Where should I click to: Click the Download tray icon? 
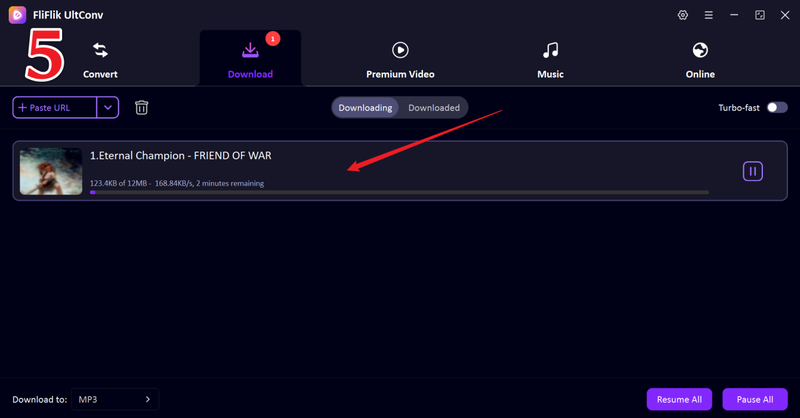(250, 50)
